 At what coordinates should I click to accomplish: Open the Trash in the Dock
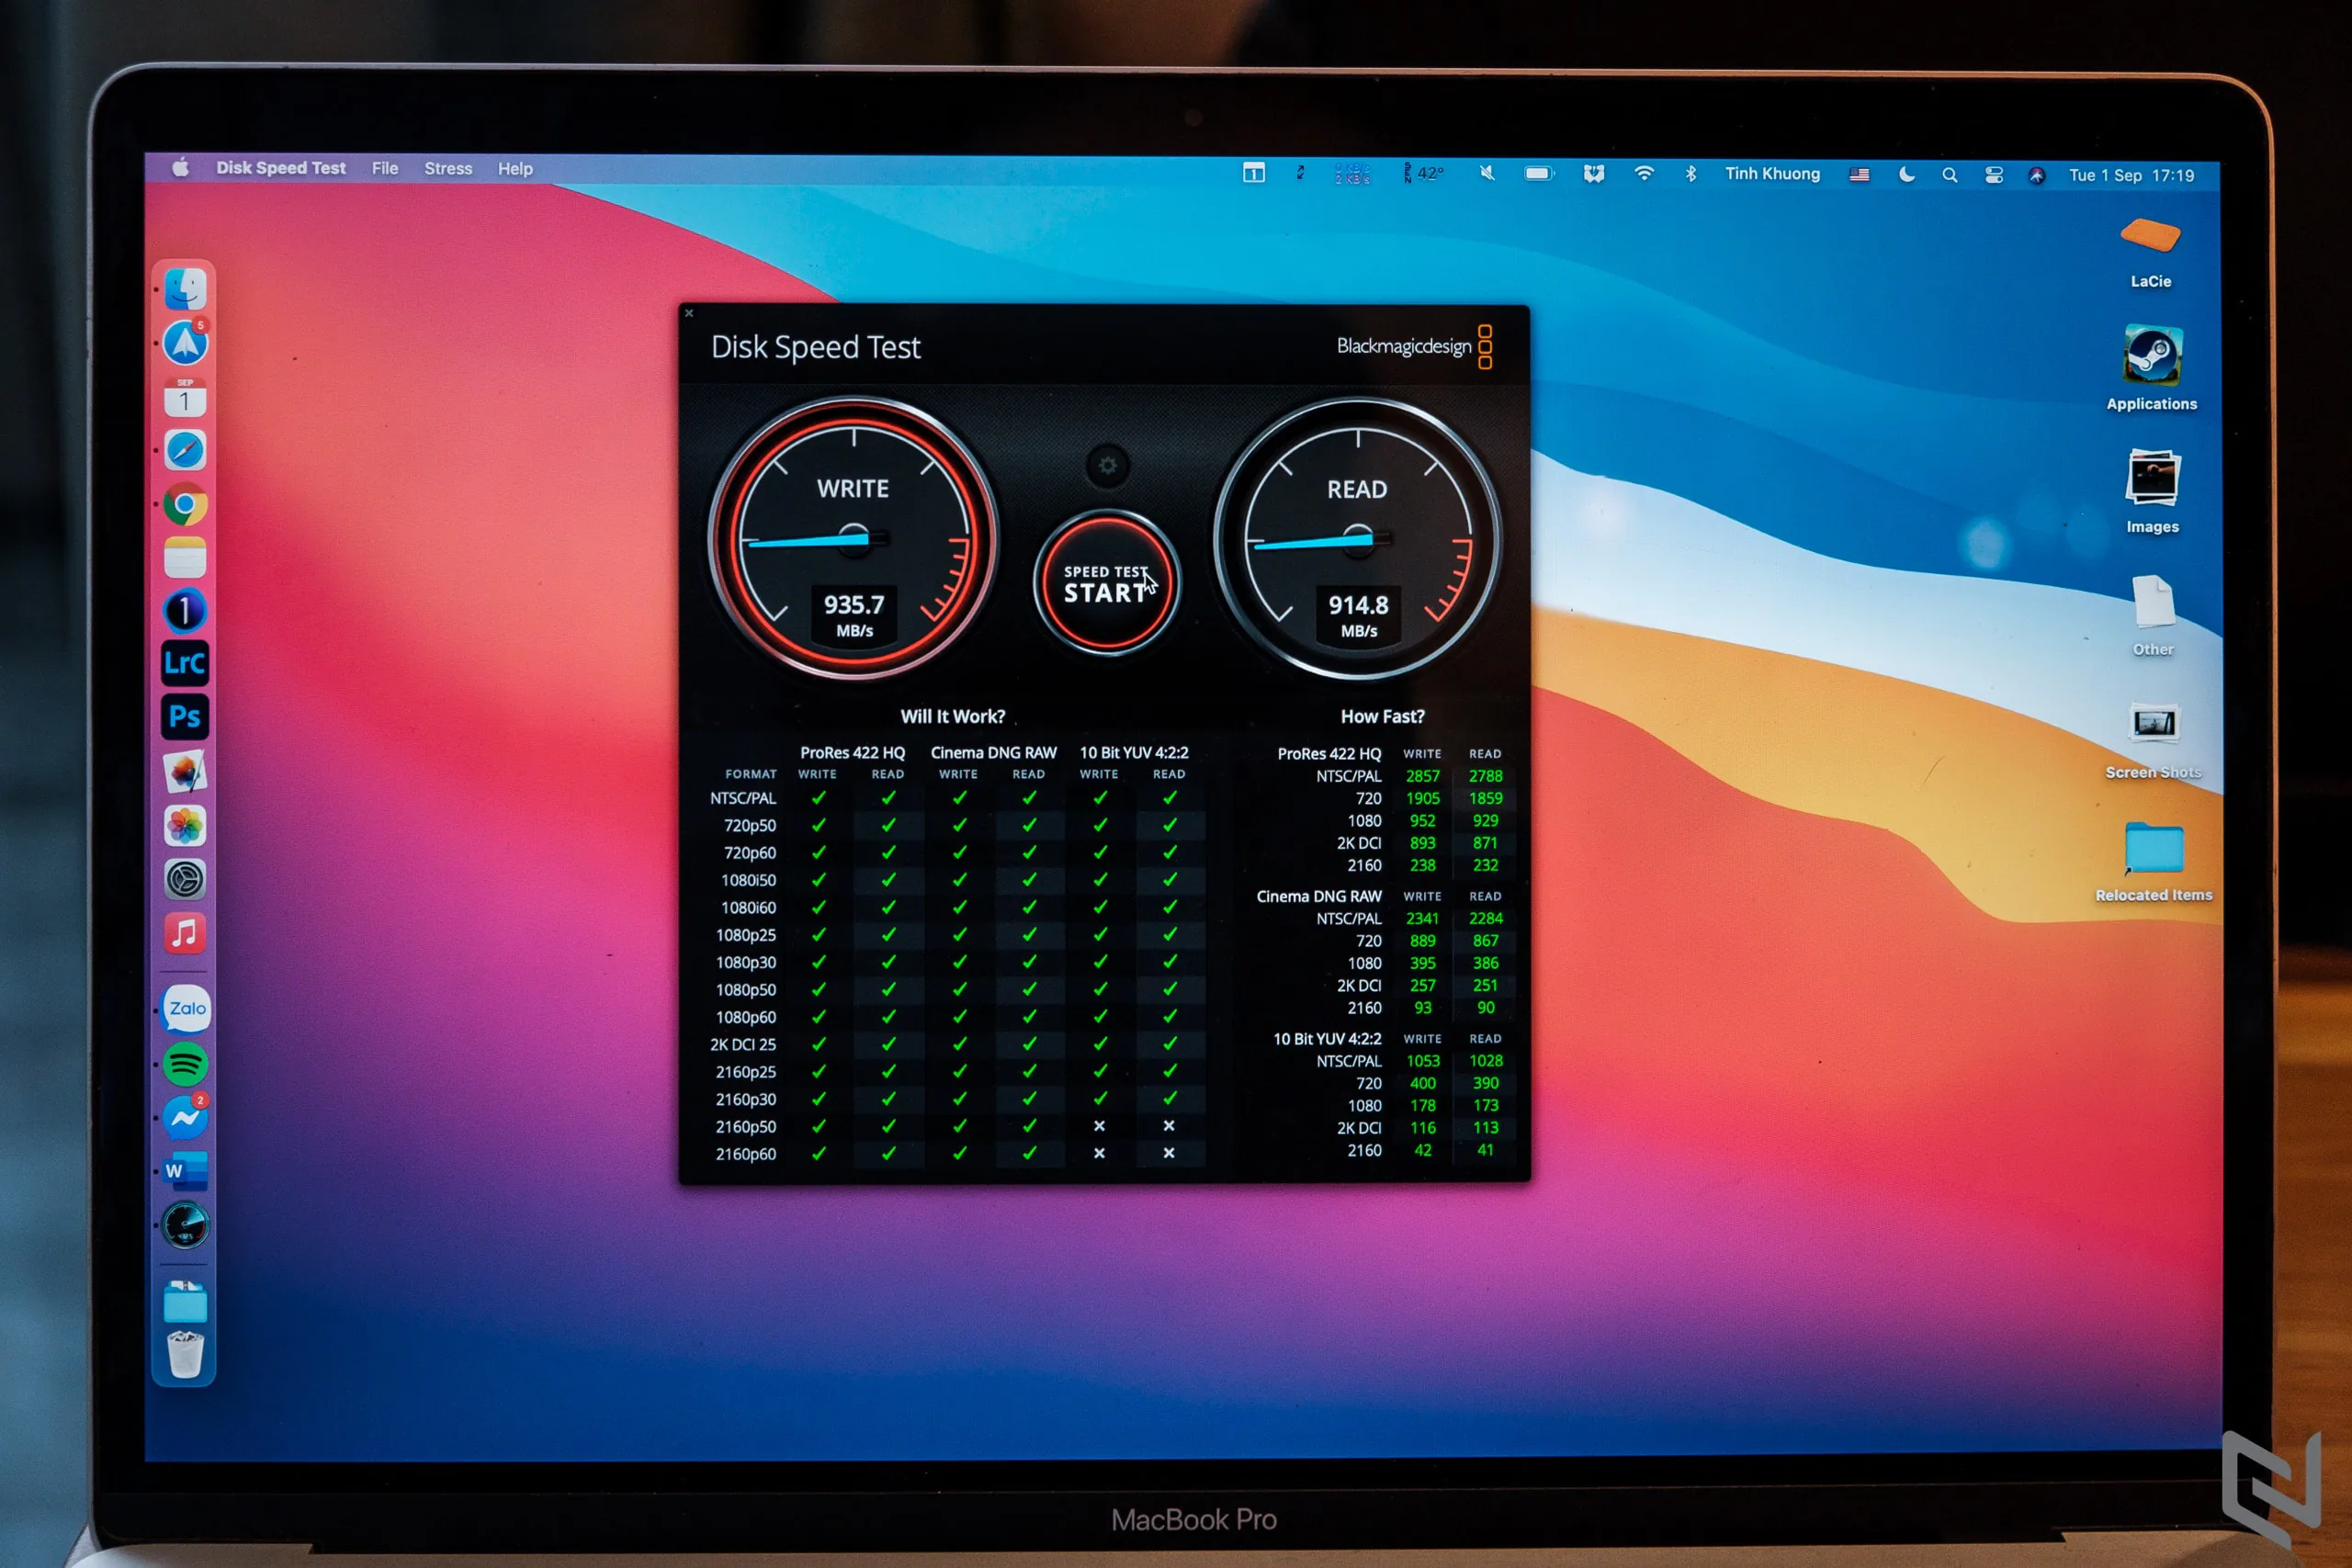(186, 1356)
